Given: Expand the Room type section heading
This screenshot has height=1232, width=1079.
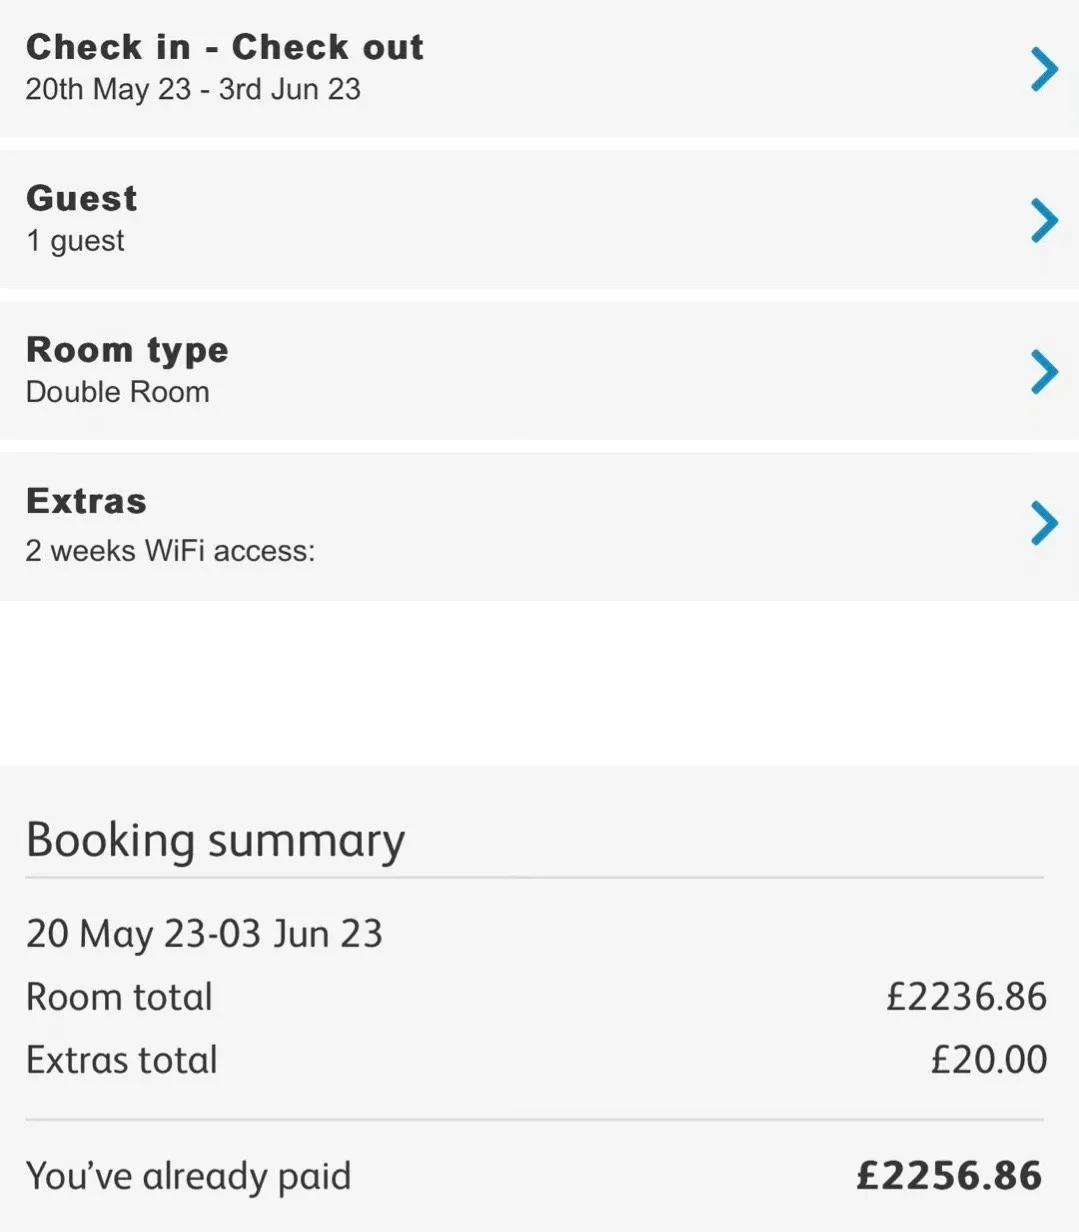Looking at the screenshot, I should pos(127,350).
